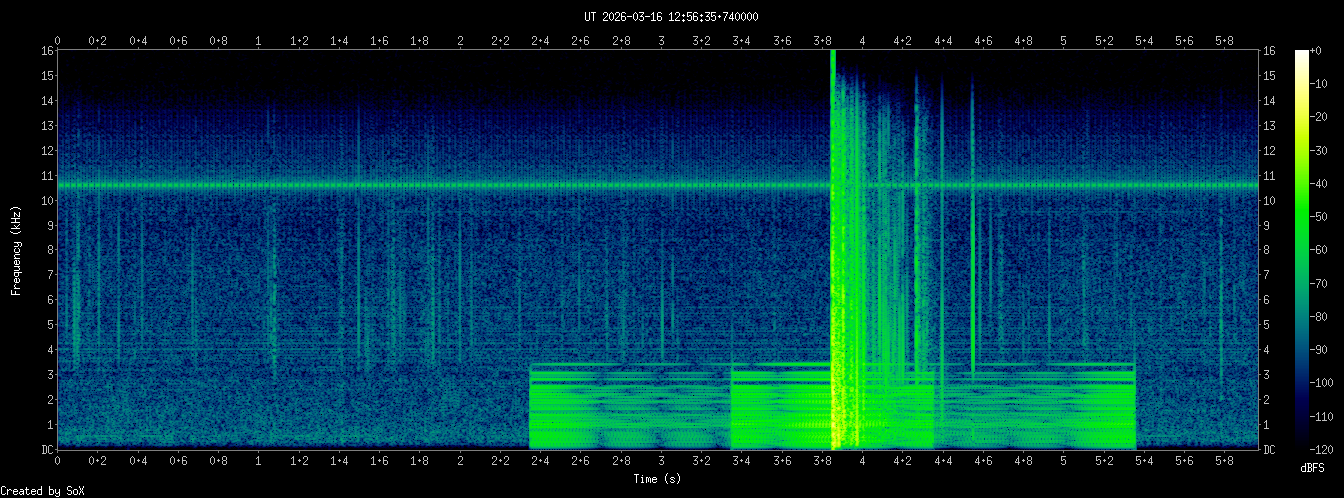Click the DC label on left frequency axis

pyautogui.click(x=46, y=450)
